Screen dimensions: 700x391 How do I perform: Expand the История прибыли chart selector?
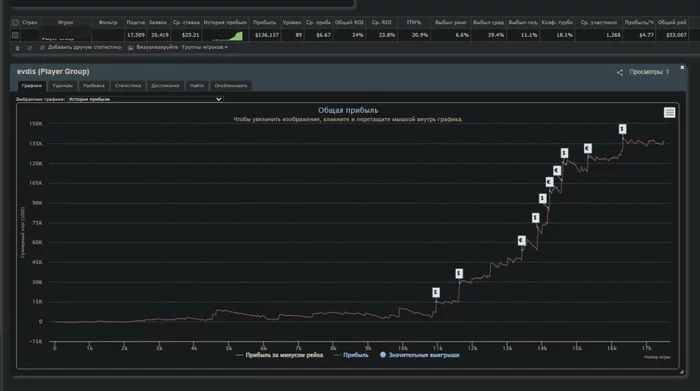click(145, 99)
